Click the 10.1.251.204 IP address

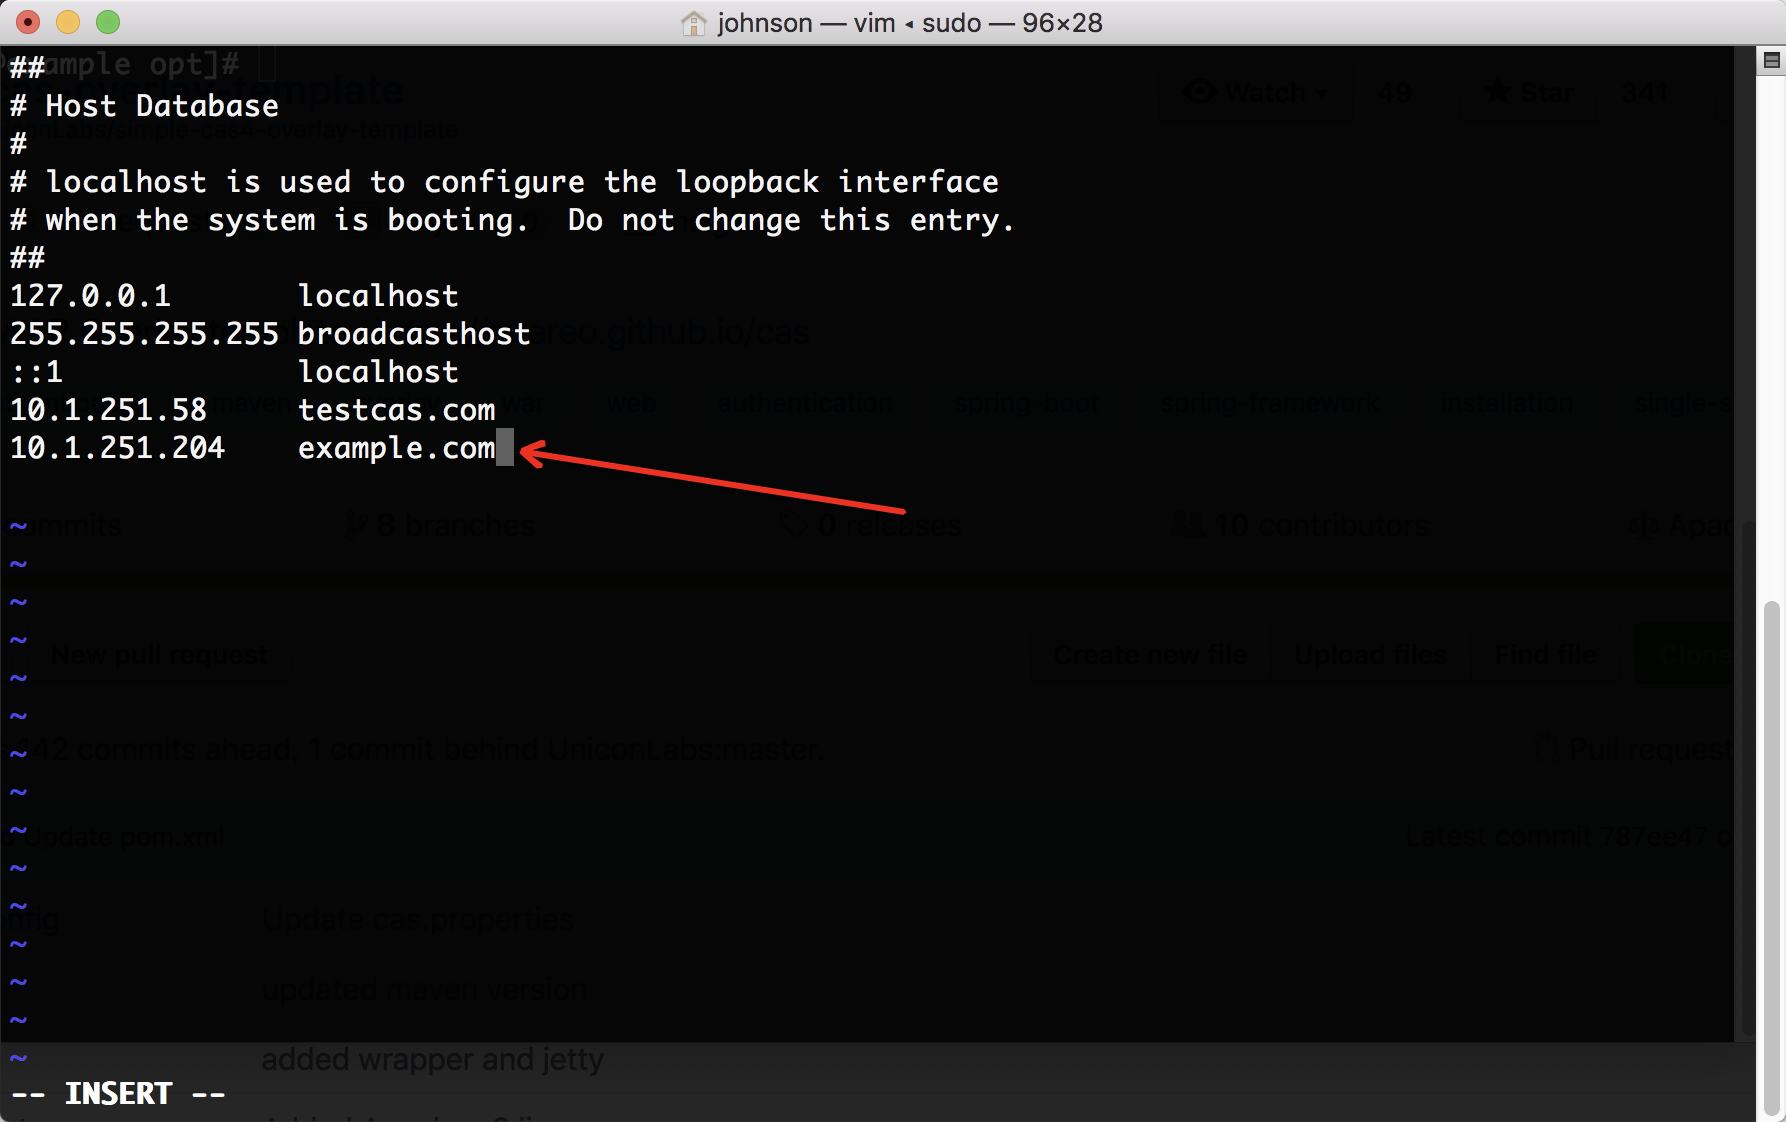117,448
